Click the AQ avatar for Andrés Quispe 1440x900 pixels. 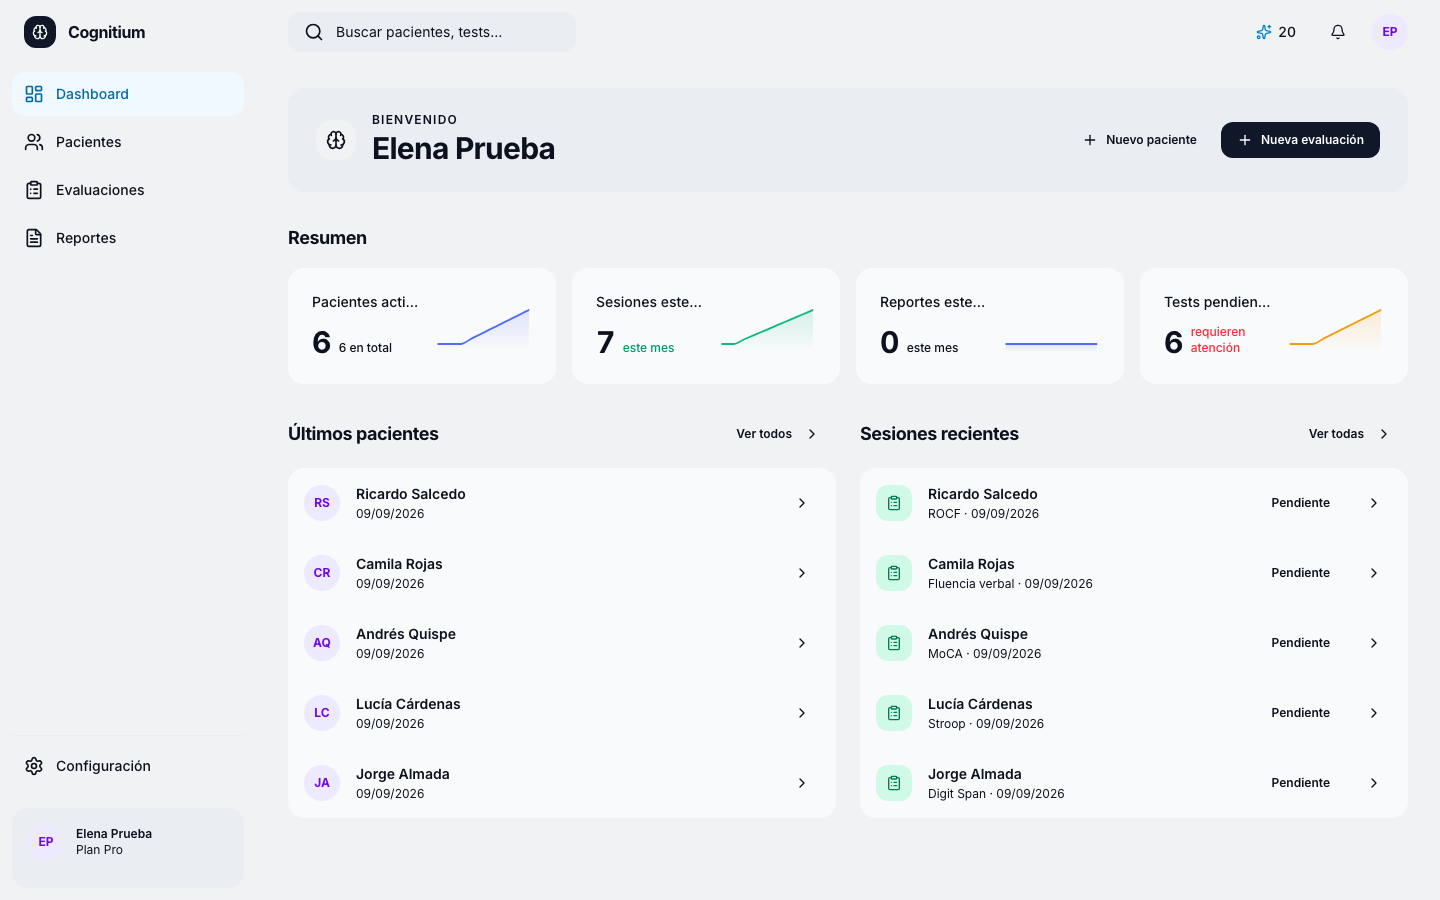tap(322, 643)
